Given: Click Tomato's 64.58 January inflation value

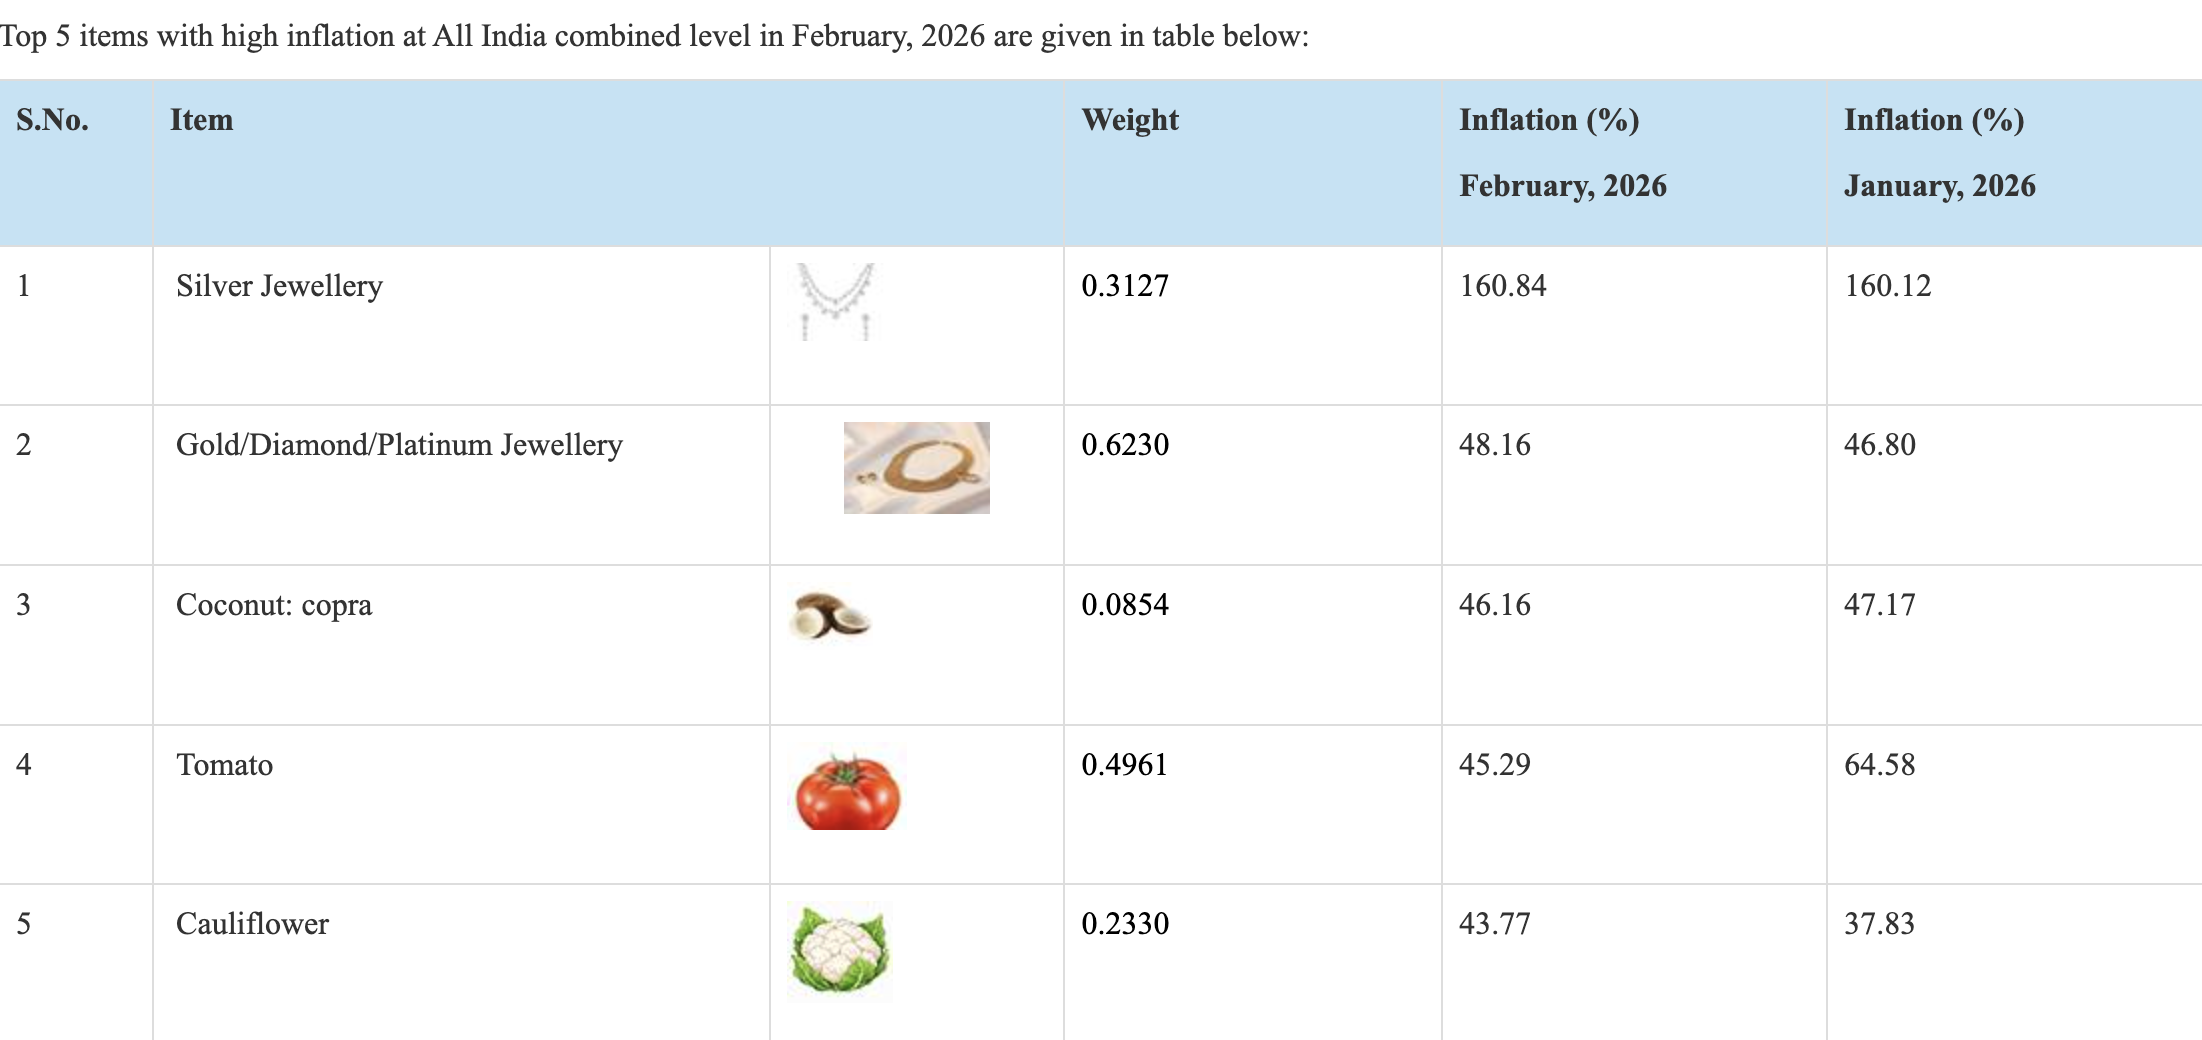Looking at the screenshot, I should pyautogui.click(x=1879, y=765).
